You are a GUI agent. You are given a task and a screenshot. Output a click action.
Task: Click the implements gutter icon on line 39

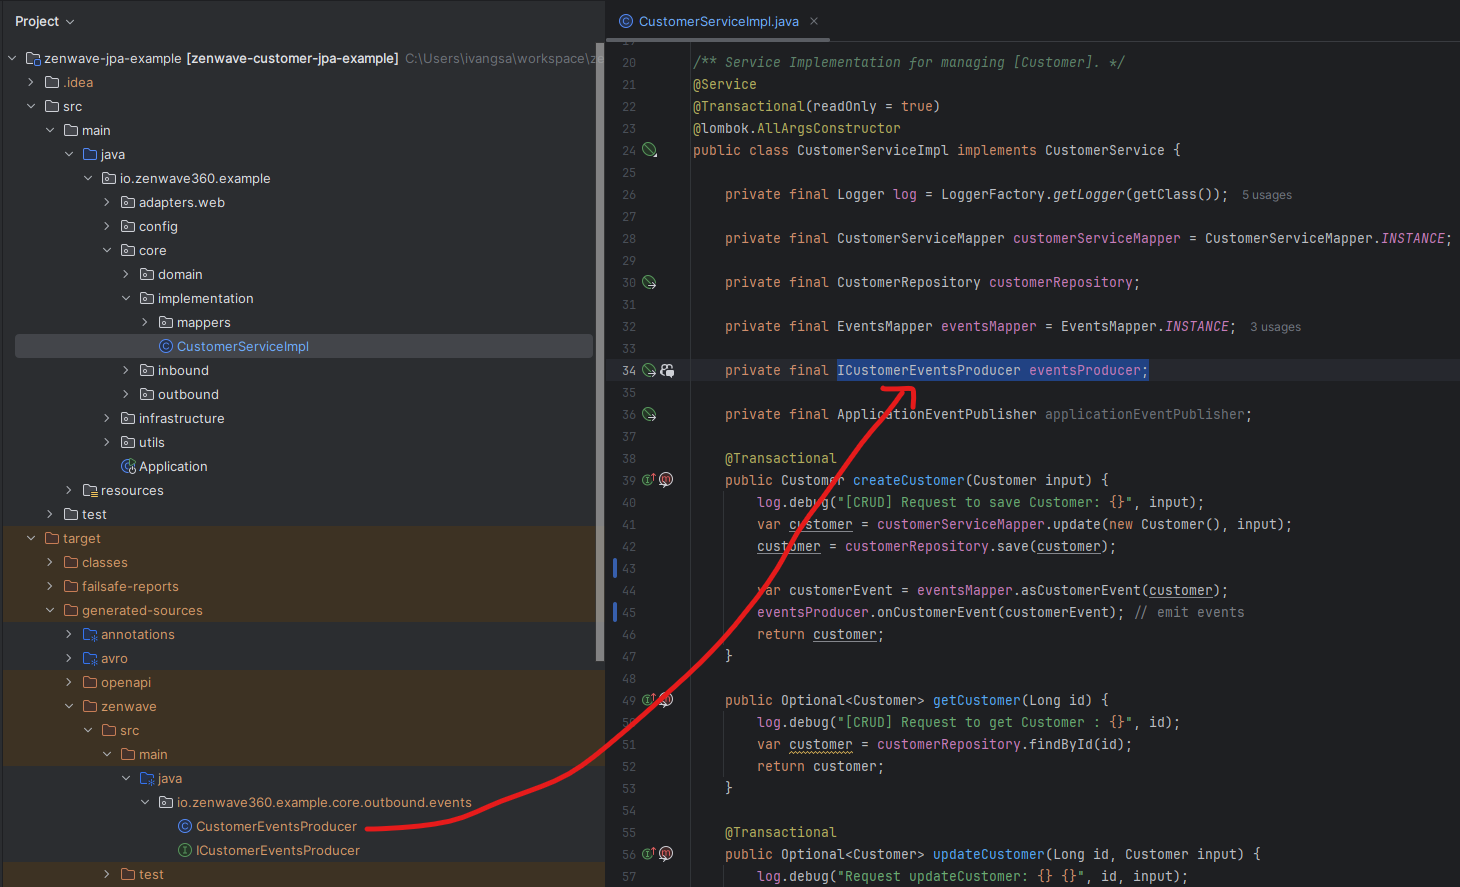click(x=648, y=480)
